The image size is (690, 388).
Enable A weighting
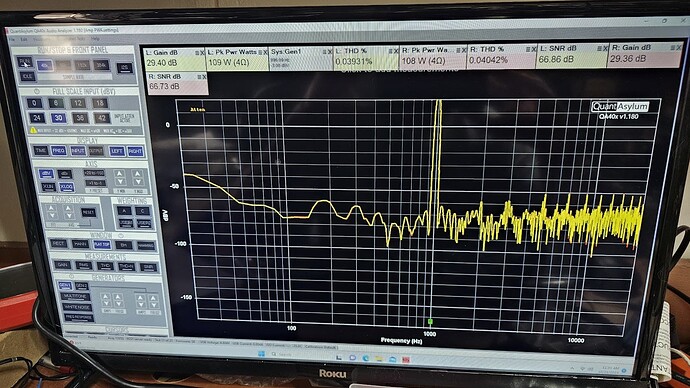[x=125, y=211]
